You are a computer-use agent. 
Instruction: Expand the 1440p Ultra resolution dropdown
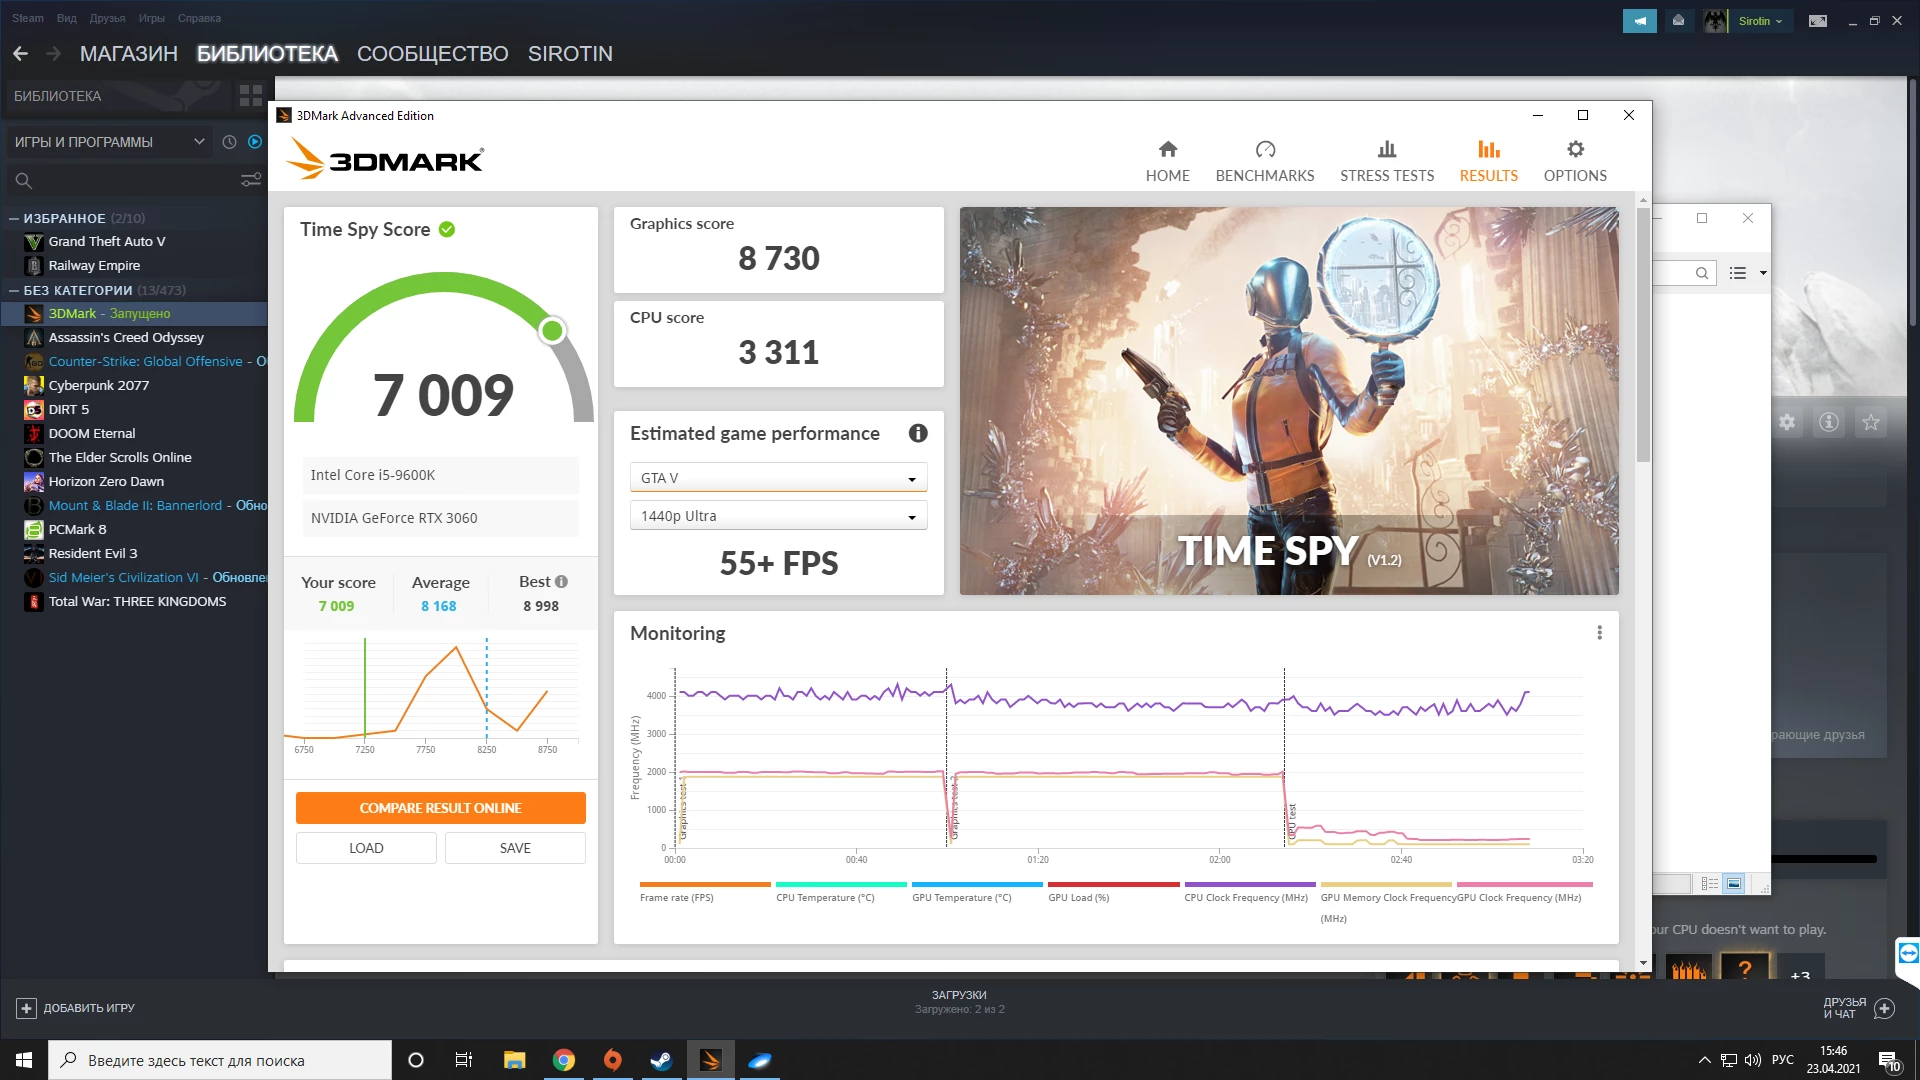tap(778, 516)
